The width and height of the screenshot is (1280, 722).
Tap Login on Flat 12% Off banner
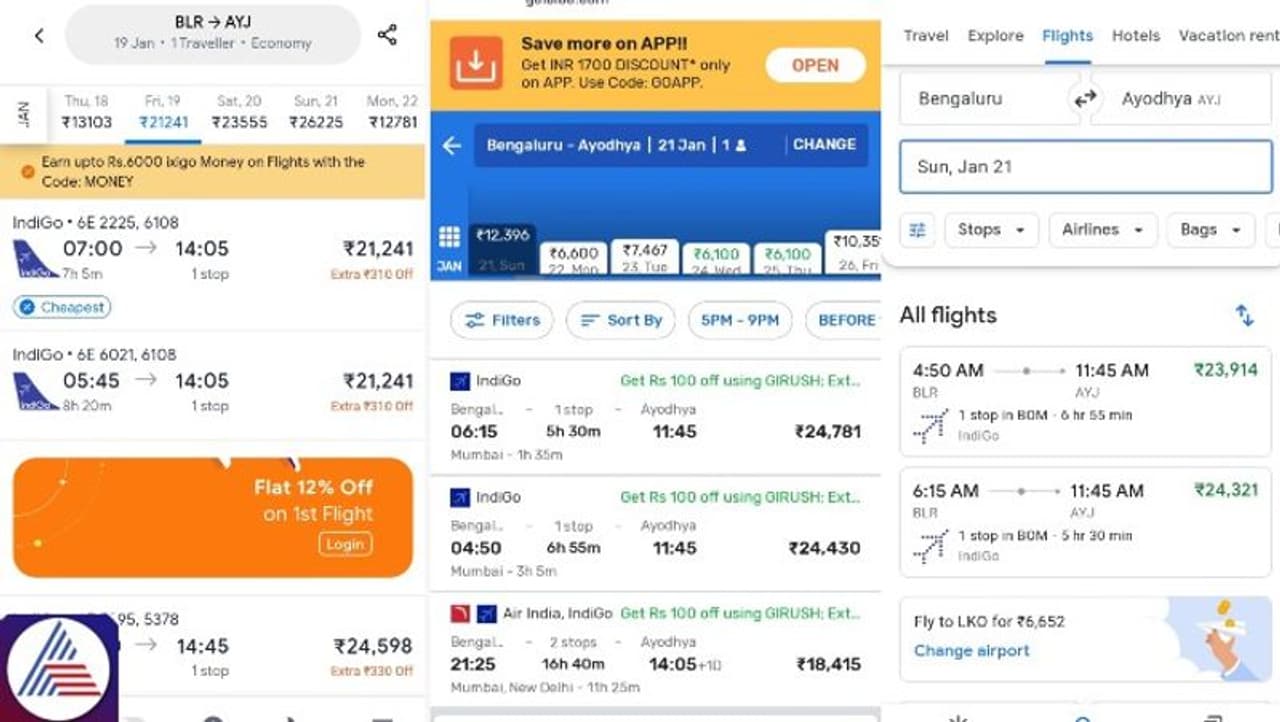[345, 544]
